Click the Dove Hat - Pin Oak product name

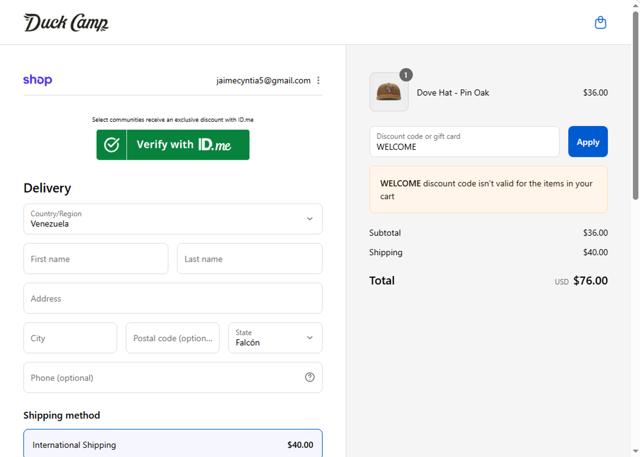point(453,93)
